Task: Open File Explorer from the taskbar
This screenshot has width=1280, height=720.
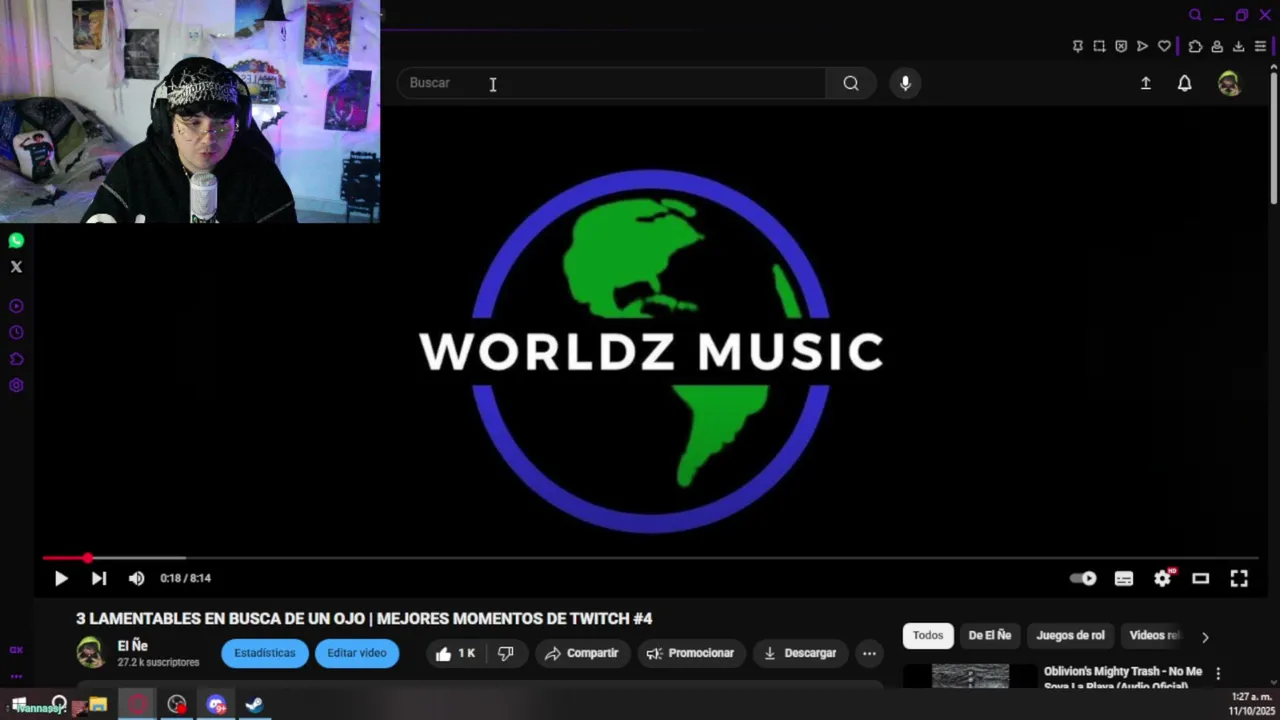Action: (98, 705)
